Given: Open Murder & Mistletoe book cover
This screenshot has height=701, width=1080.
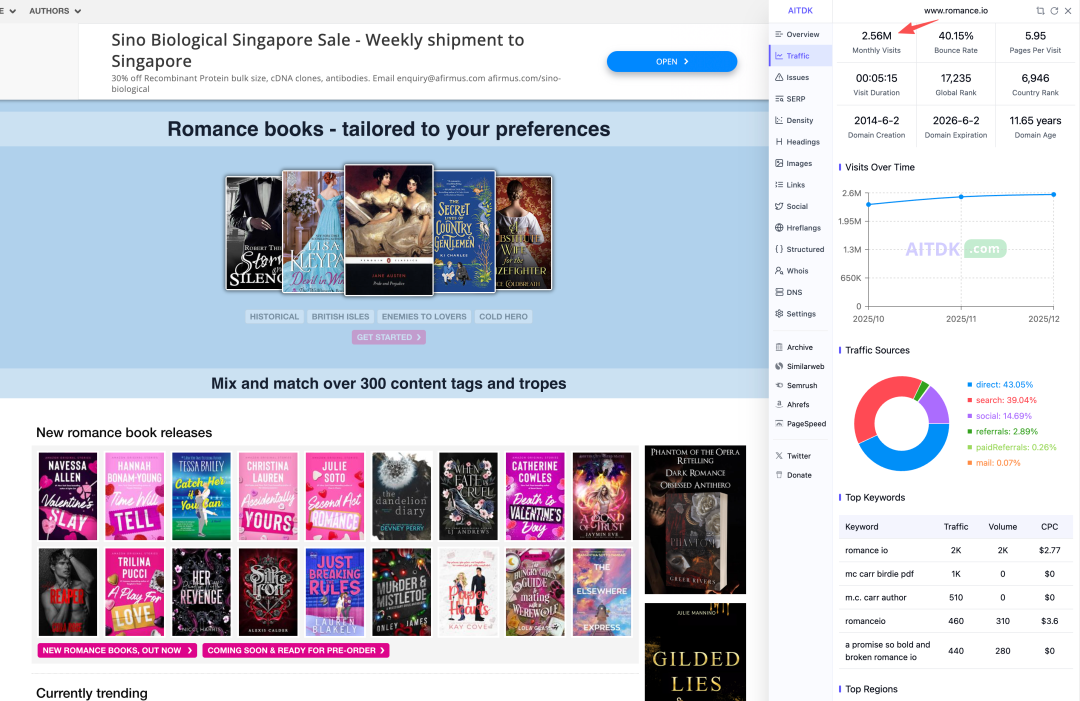Looking at the screenshot, I should tap(402, 592).
